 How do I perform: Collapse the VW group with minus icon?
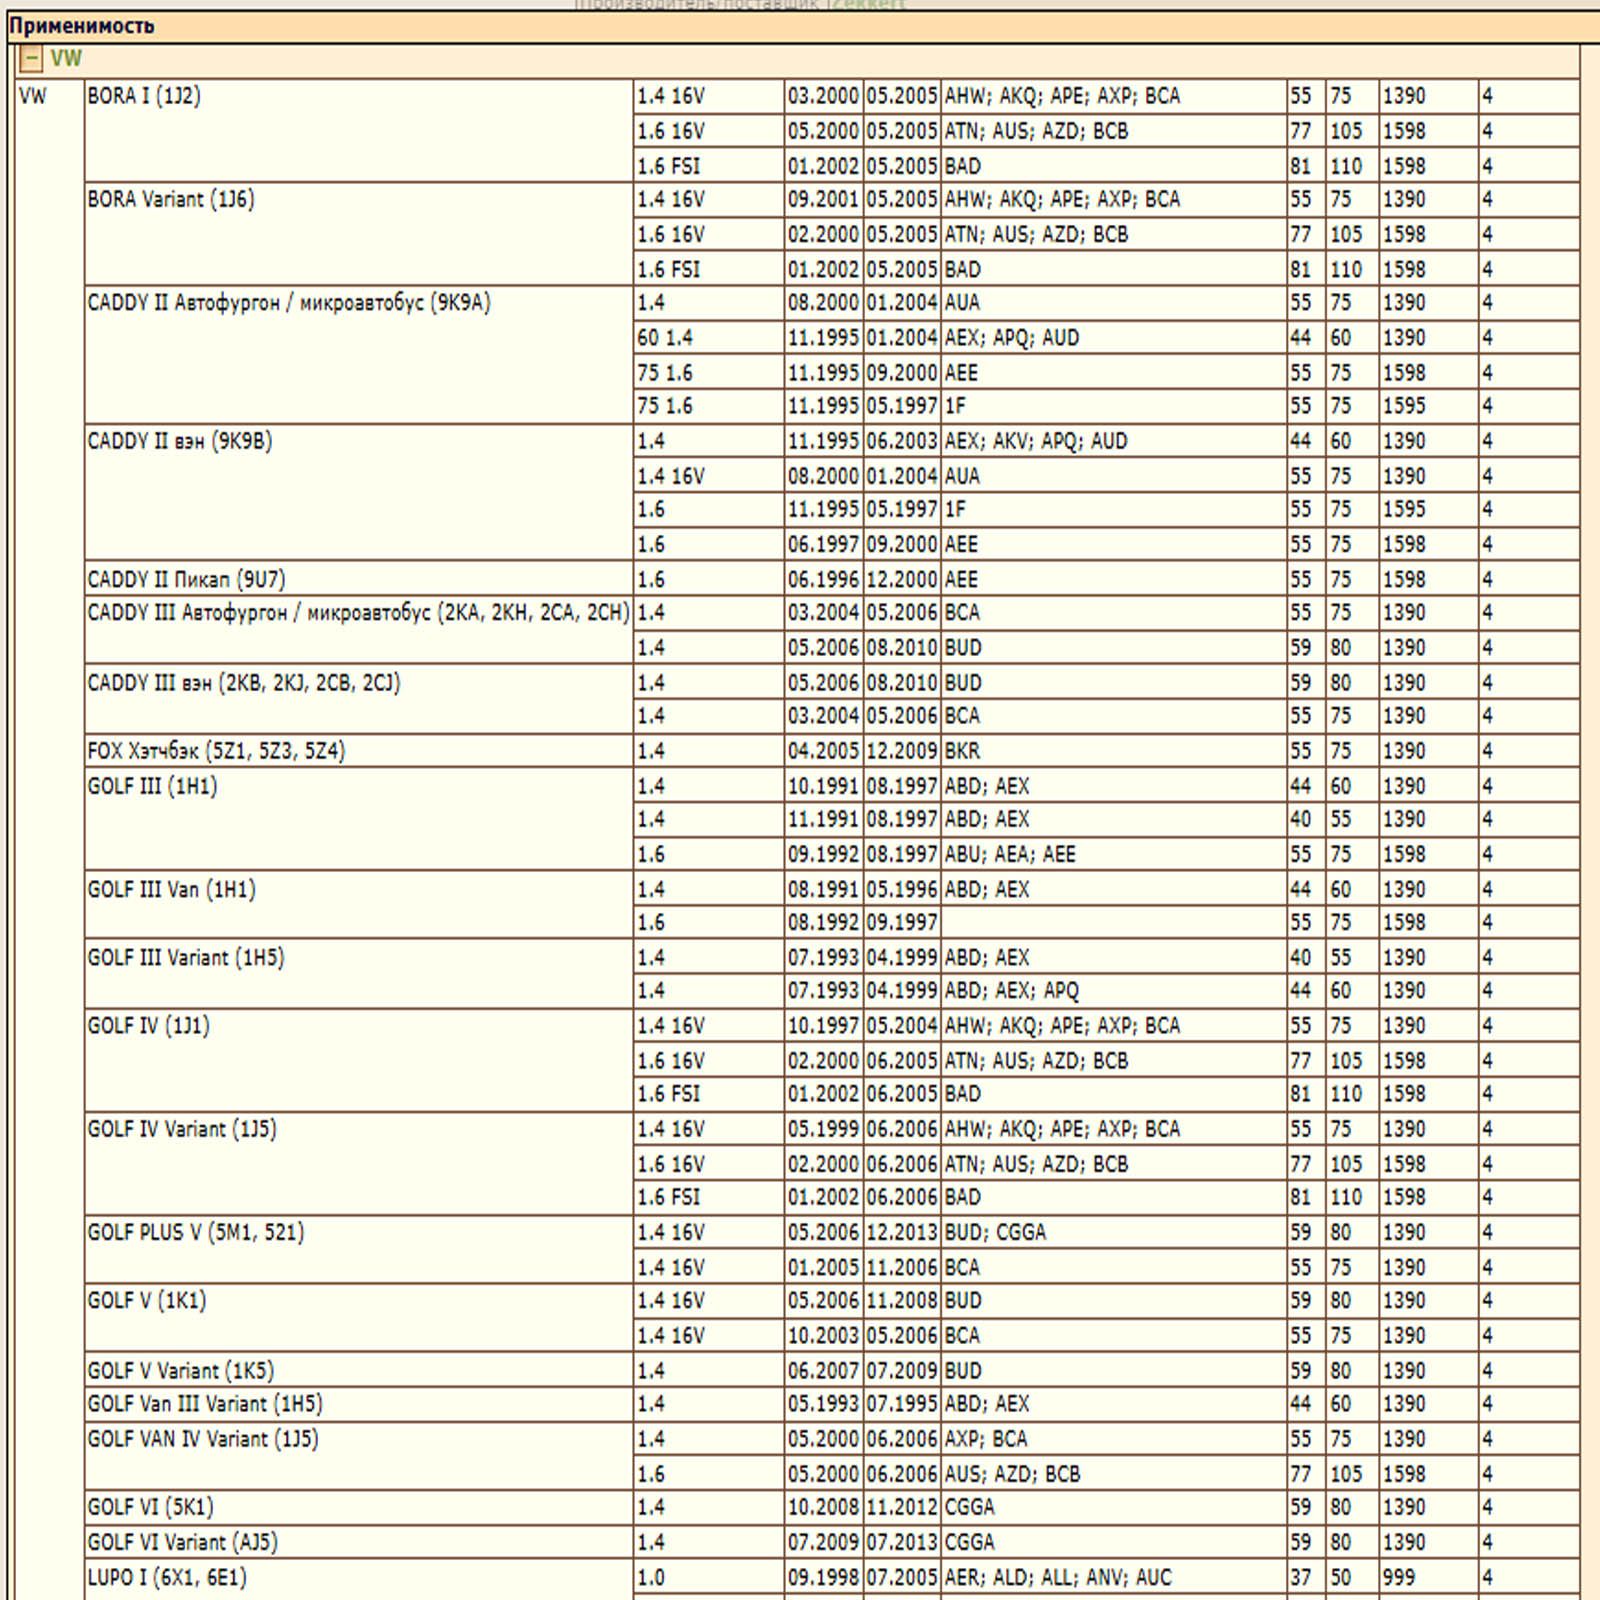(30, 59)
